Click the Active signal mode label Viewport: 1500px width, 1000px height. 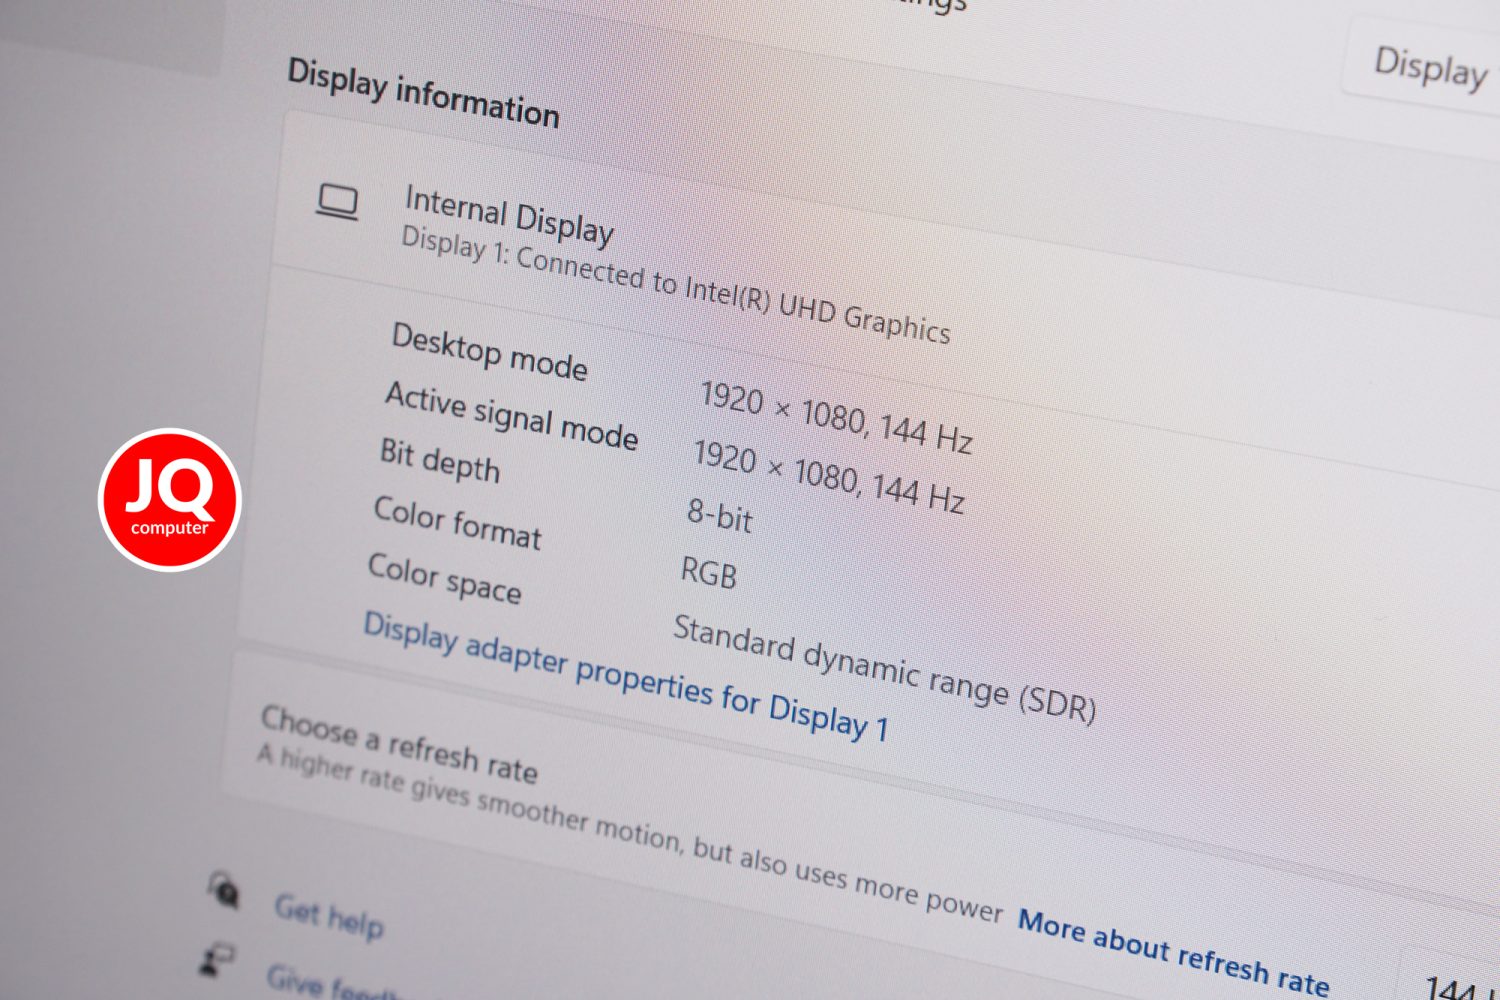click(512, 415)
